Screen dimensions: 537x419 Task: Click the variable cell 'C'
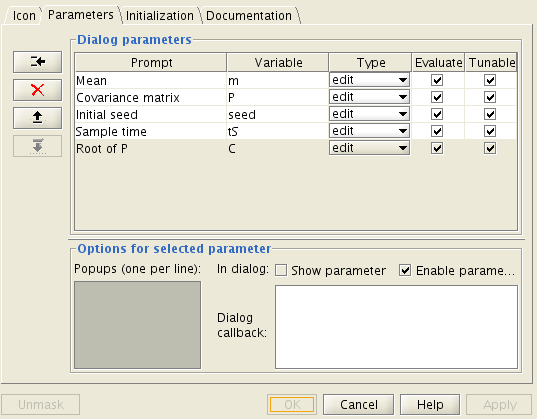coord(278,148)
